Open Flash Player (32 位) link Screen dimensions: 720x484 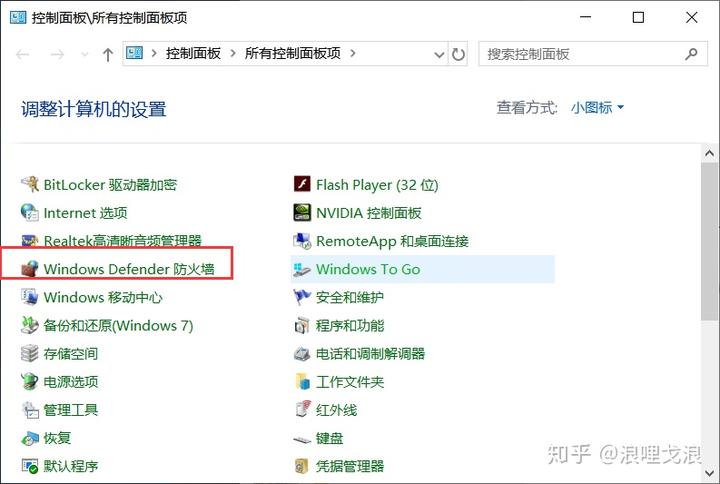tap(377, 185)
